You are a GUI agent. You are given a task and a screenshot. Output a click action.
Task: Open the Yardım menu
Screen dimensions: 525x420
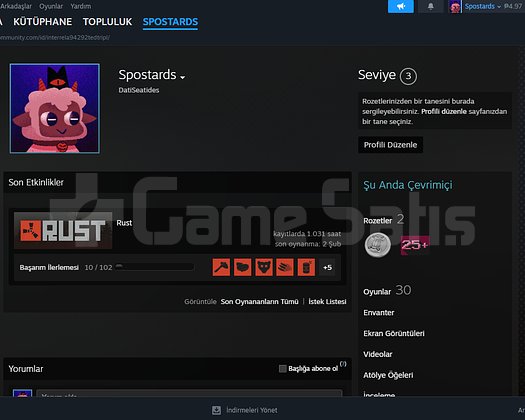click(81, 6)
